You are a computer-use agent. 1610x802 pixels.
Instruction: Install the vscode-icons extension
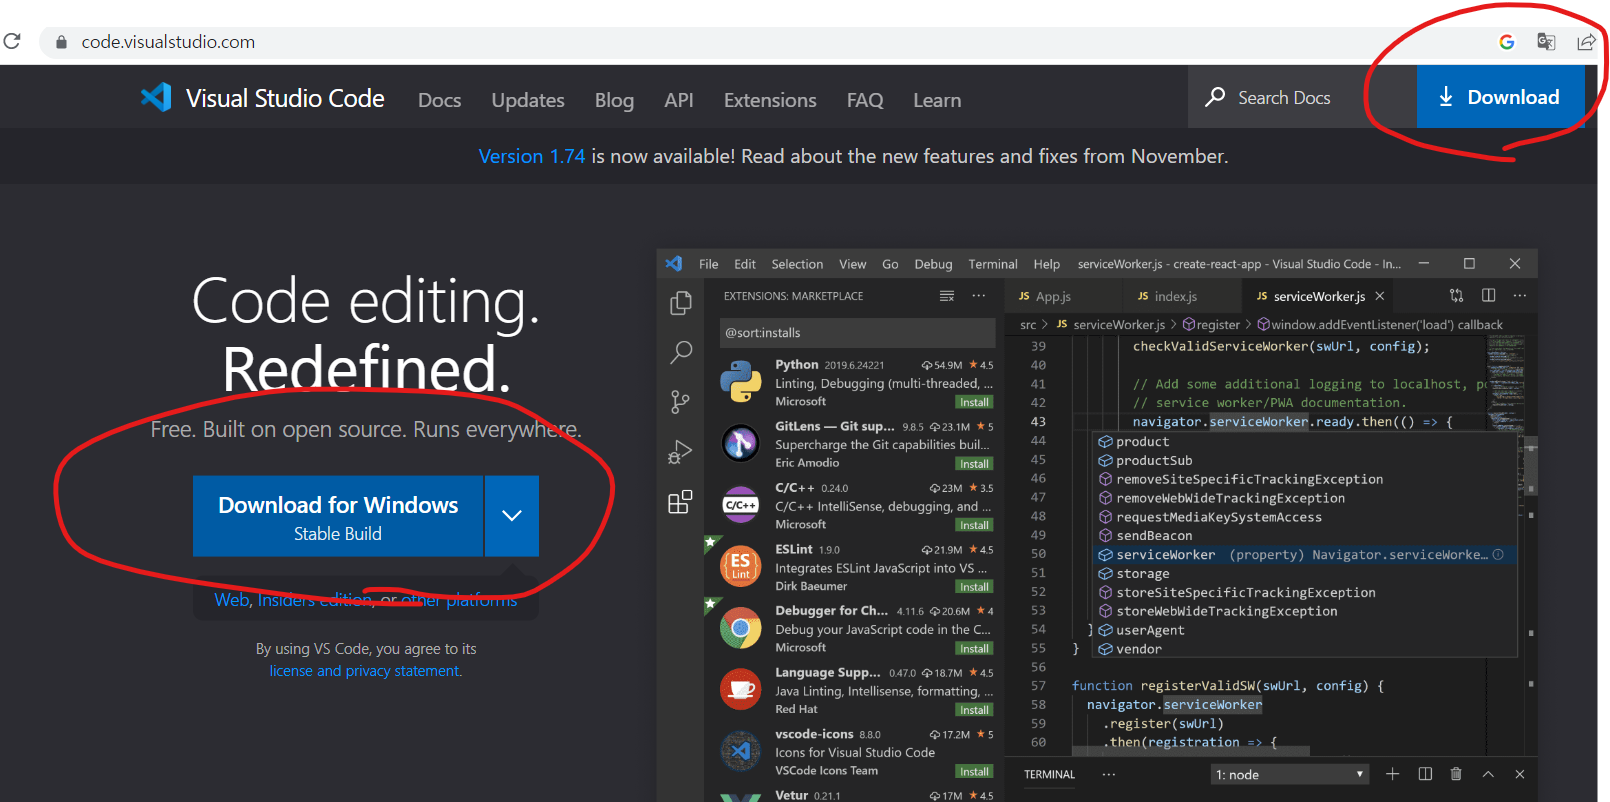point(974,771)
